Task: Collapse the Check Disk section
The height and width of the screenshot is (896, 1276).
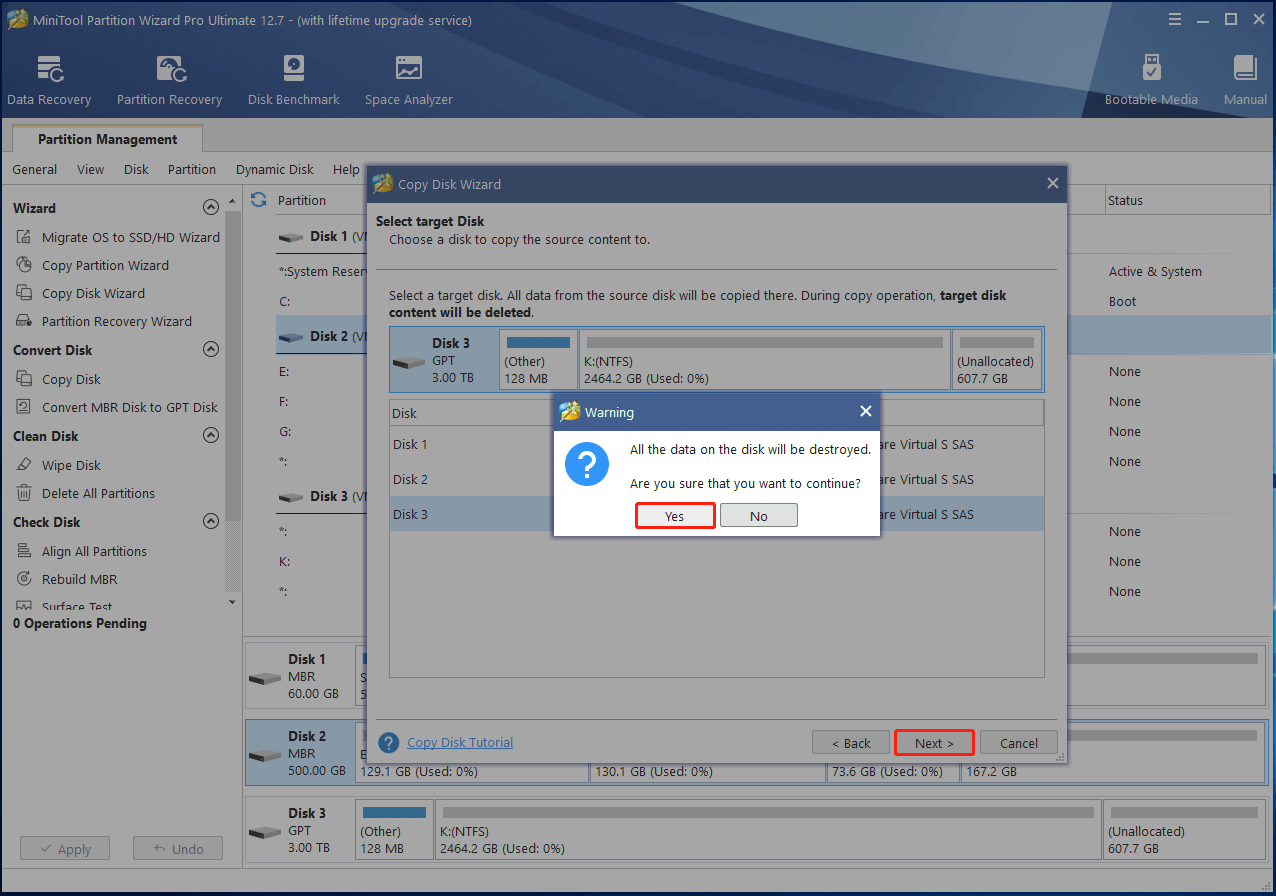Action: [x=210, y=522]
